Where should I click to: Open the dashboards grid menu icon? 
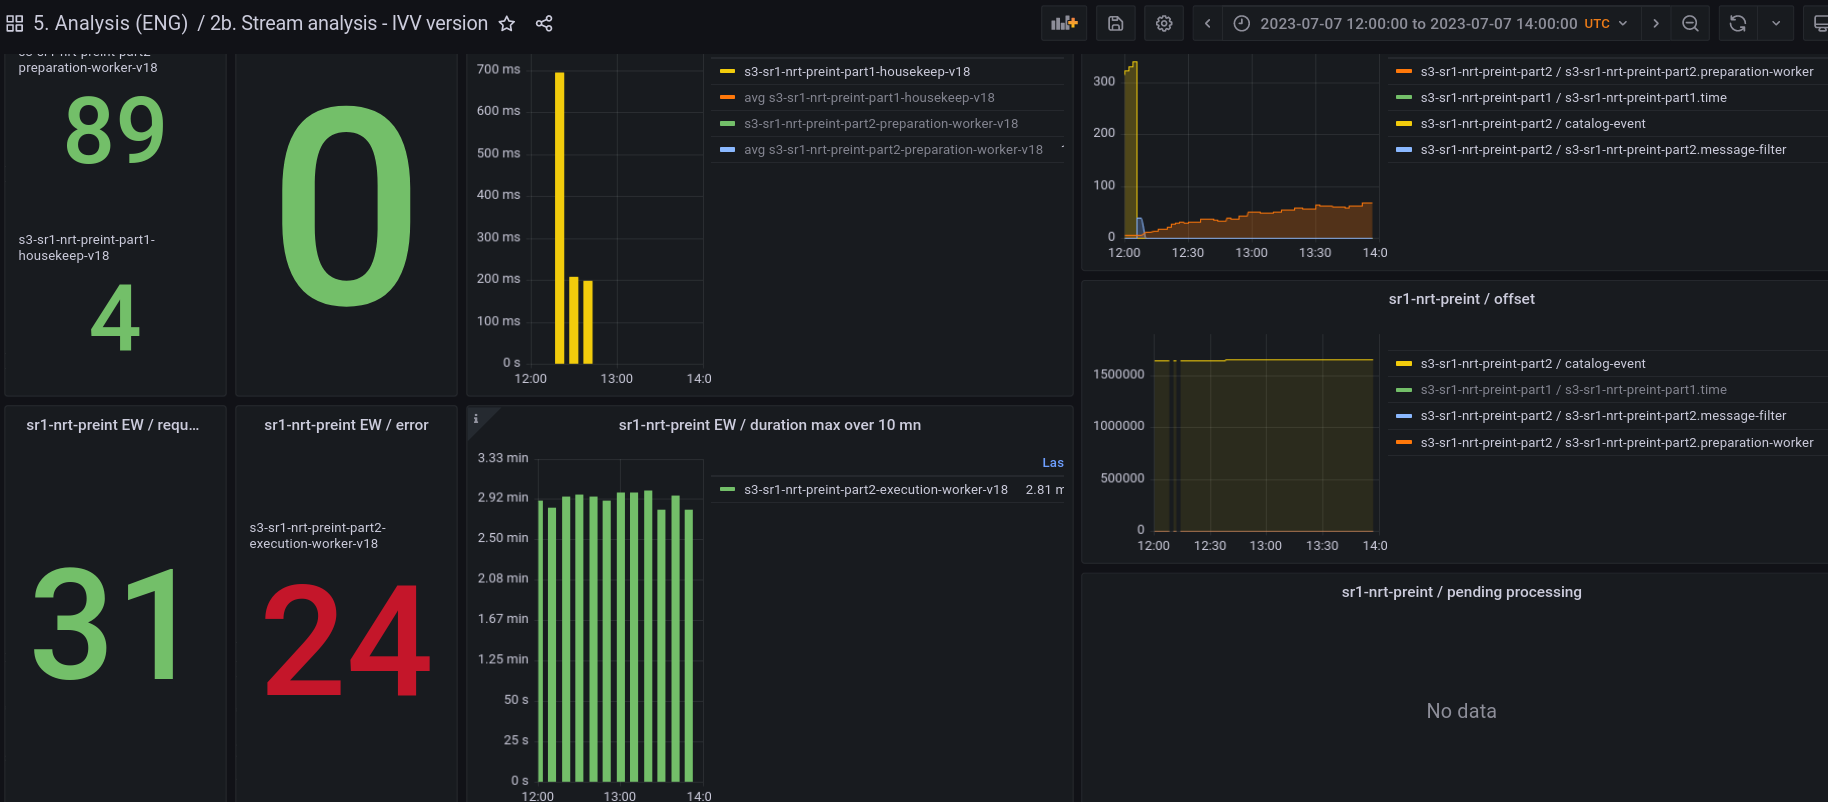[x=15, y=23]
